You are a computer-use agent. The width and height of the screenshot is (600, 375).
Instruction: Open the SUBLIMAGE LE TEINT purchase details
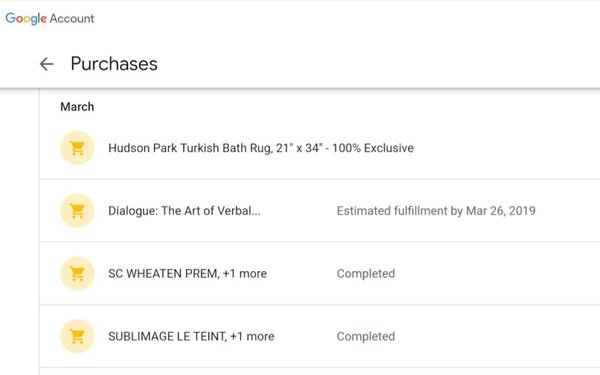(x=320, y=336)
